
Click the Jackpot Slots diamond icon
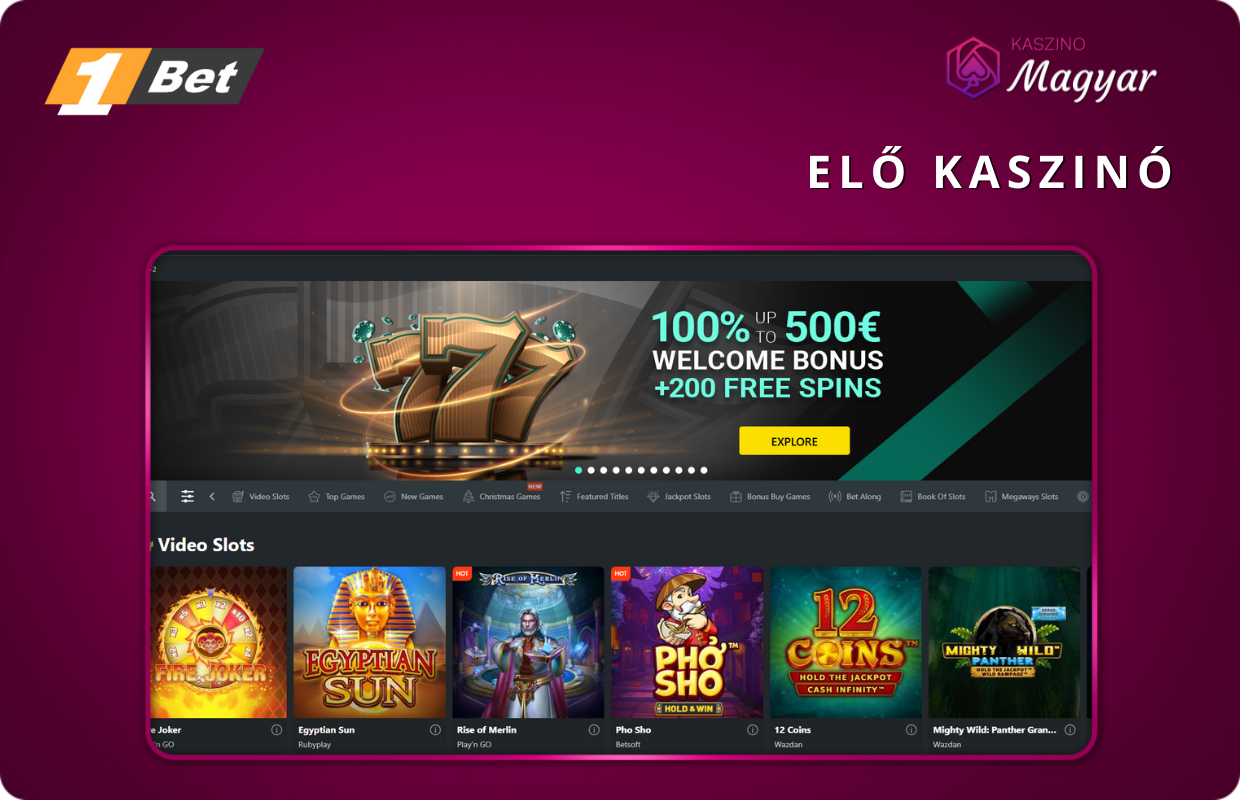[653, 496]
